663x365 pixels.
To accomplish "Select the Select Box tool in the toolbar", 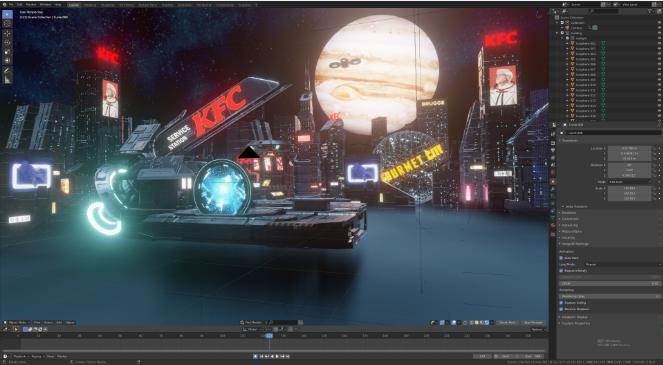I will click(x=7, y=14).
